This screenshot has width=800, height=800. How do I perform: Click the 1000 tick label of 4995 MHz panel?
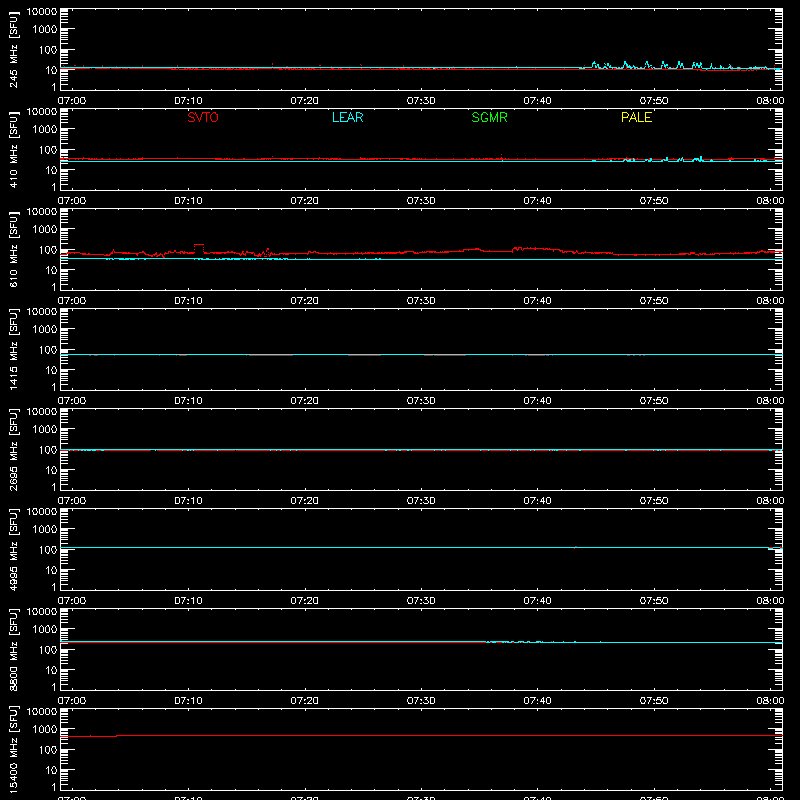pos(45,530)
